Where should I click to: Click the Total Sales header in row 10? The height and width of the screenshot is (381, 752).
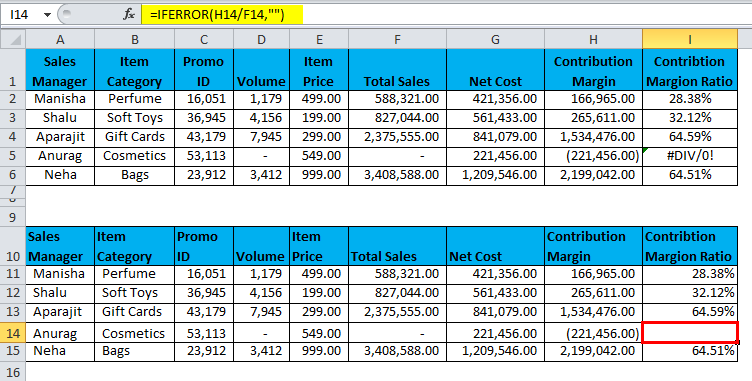click(397, 246)
